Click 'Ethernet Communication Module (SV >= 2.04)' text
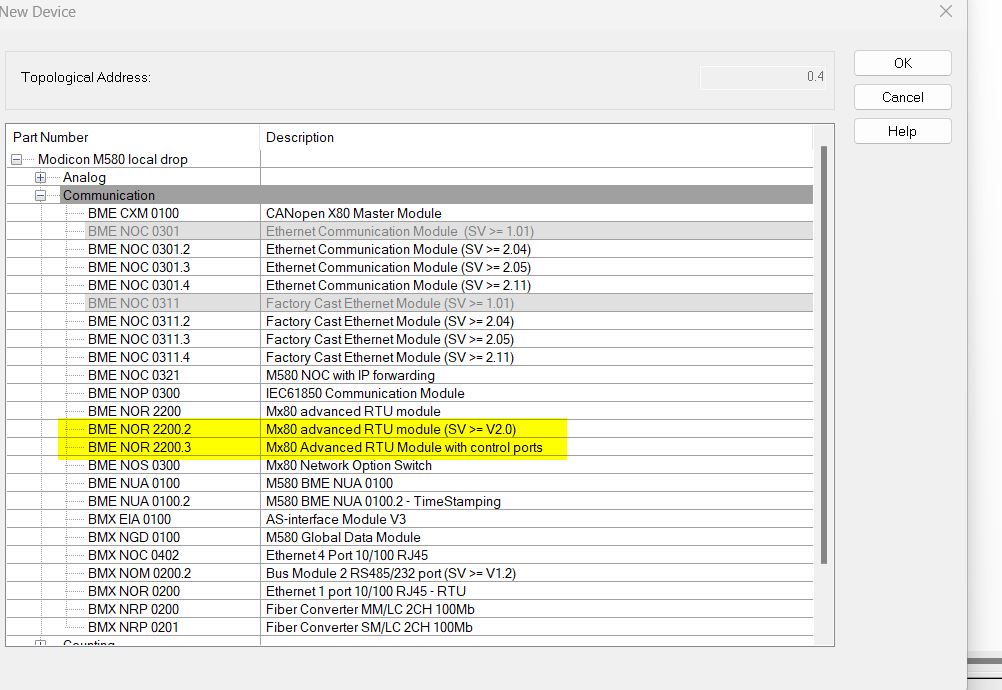Image resolution: width=1002 pixels, height=690 pixels. pyautogui.click(x=398, y=249)
